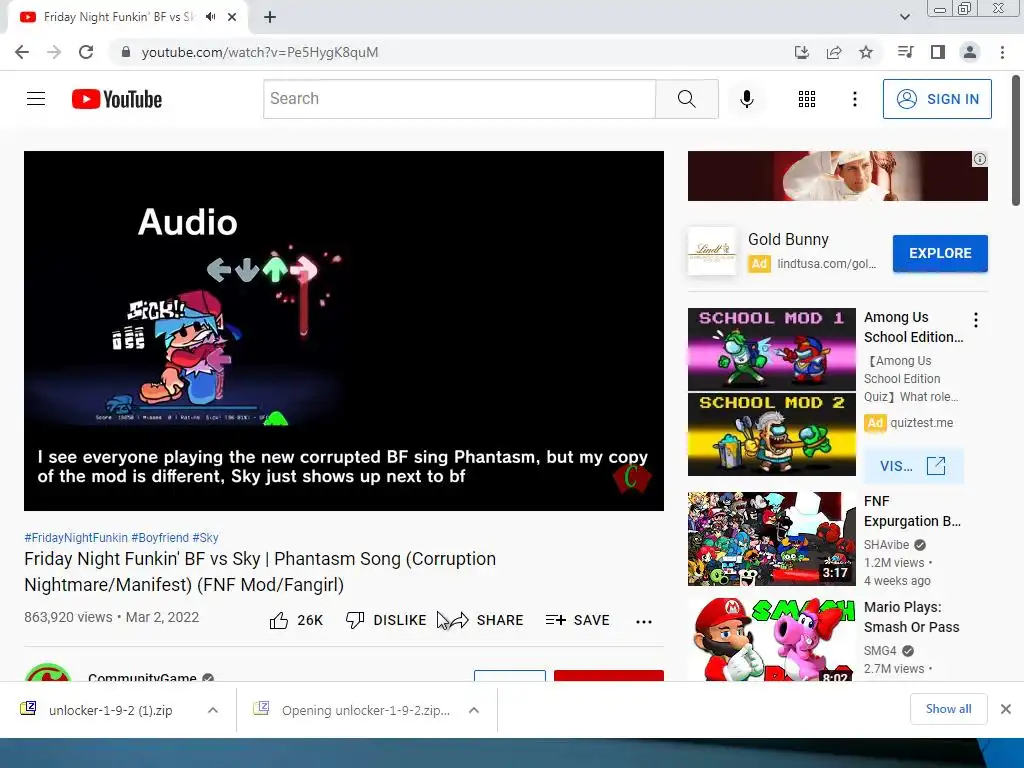Open the Chrome profile avatar
Screen dimensions: 1024x768
tap(970, 52)
